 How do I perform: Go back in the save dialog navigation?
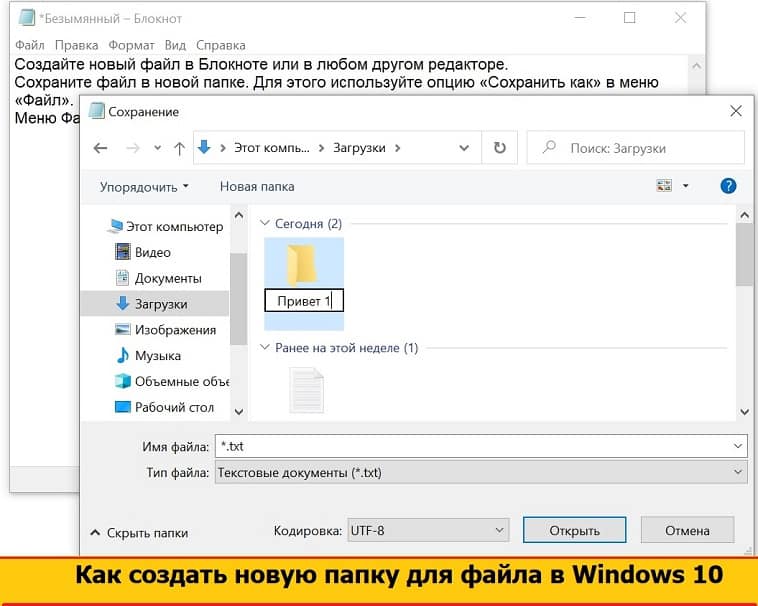tap(101, 148)
